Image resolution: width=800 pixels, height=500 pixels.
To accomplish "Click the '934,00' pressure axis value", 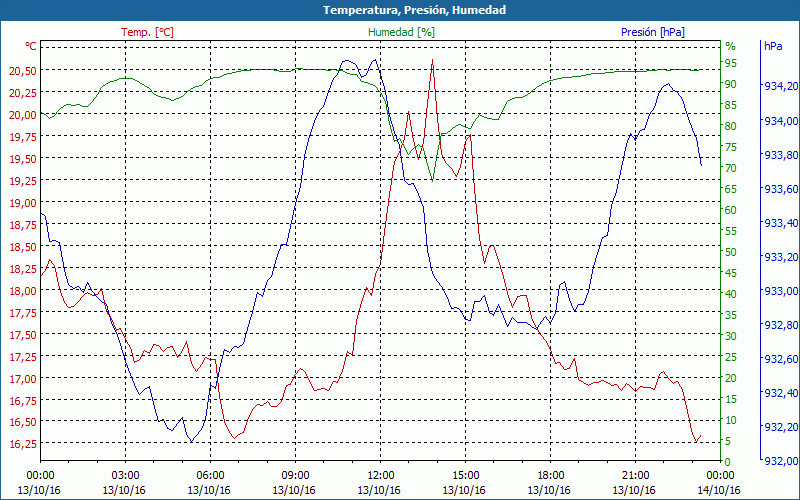I will pyautogui.click(x=781, y=121).
